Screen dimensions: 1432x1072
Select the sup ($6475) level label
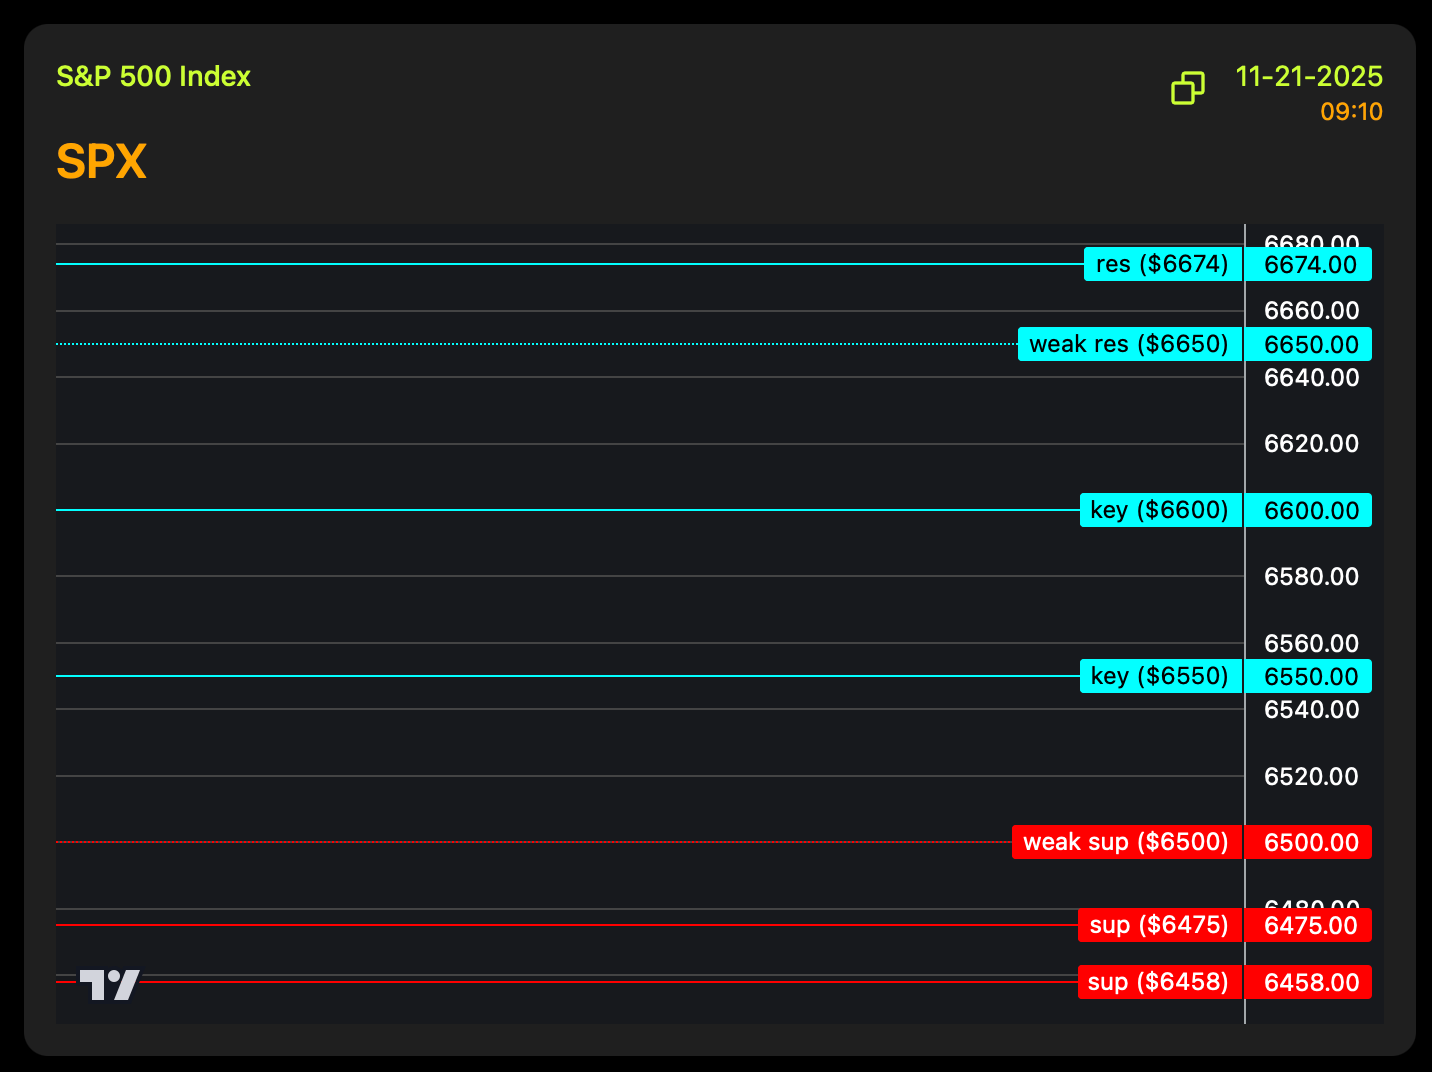pyautogui.click(x=1159, y=926)
